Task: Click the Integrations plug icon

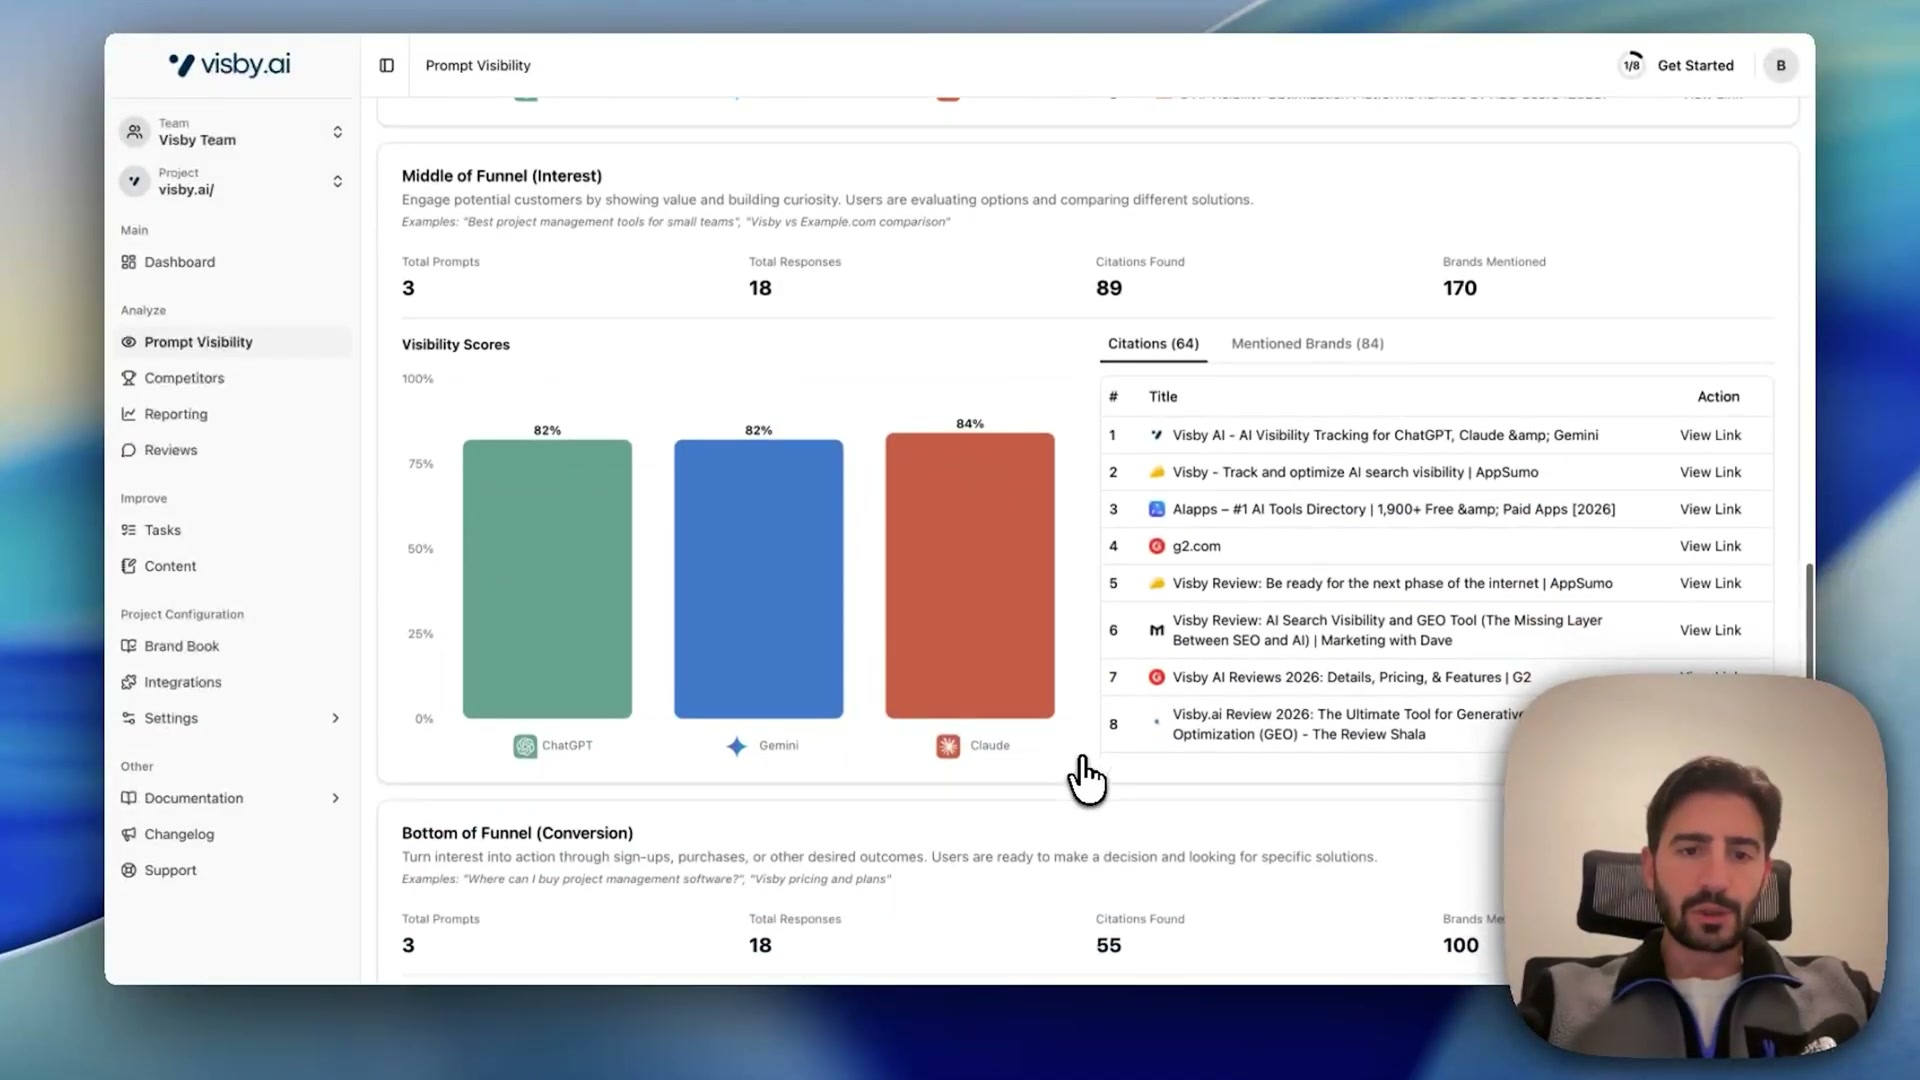Action: (x=128, y=682)
